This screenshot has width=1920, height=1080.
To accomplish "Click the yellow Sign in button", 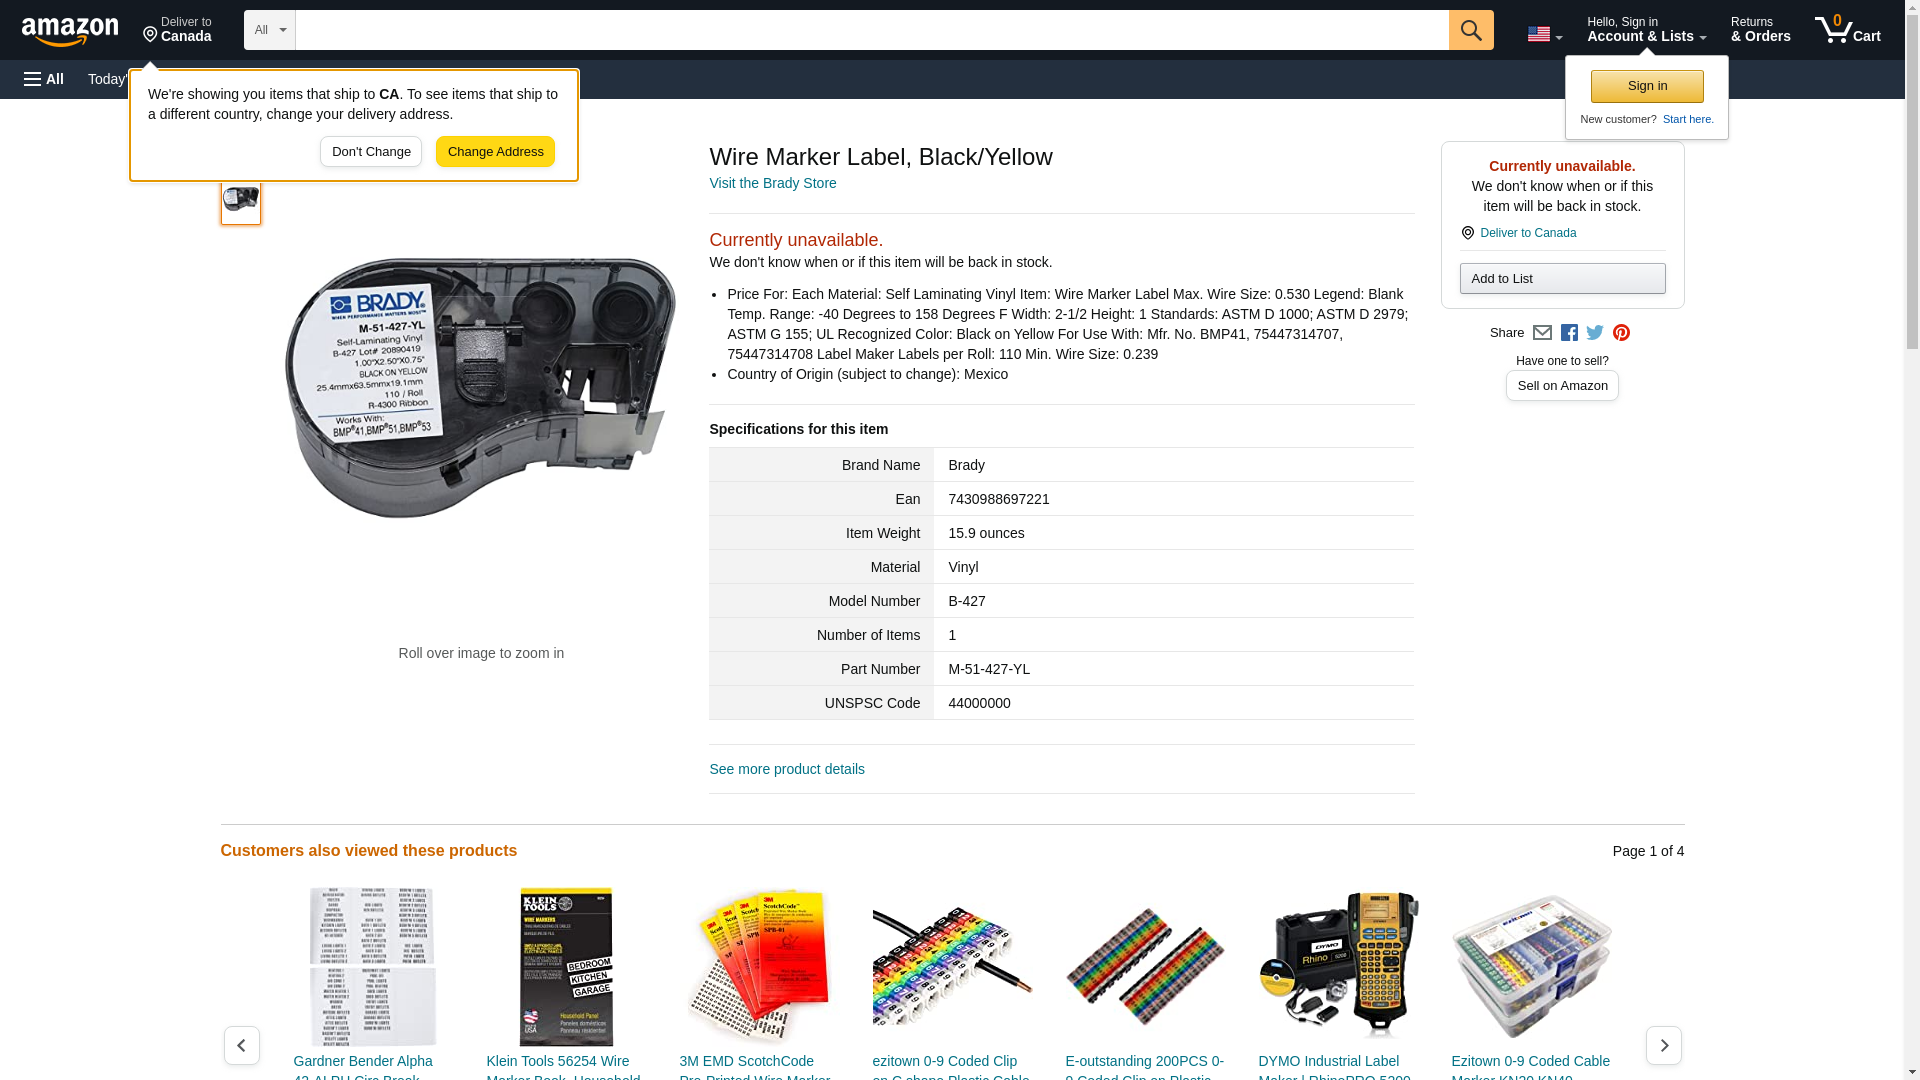I will (x=1647, y=86).
